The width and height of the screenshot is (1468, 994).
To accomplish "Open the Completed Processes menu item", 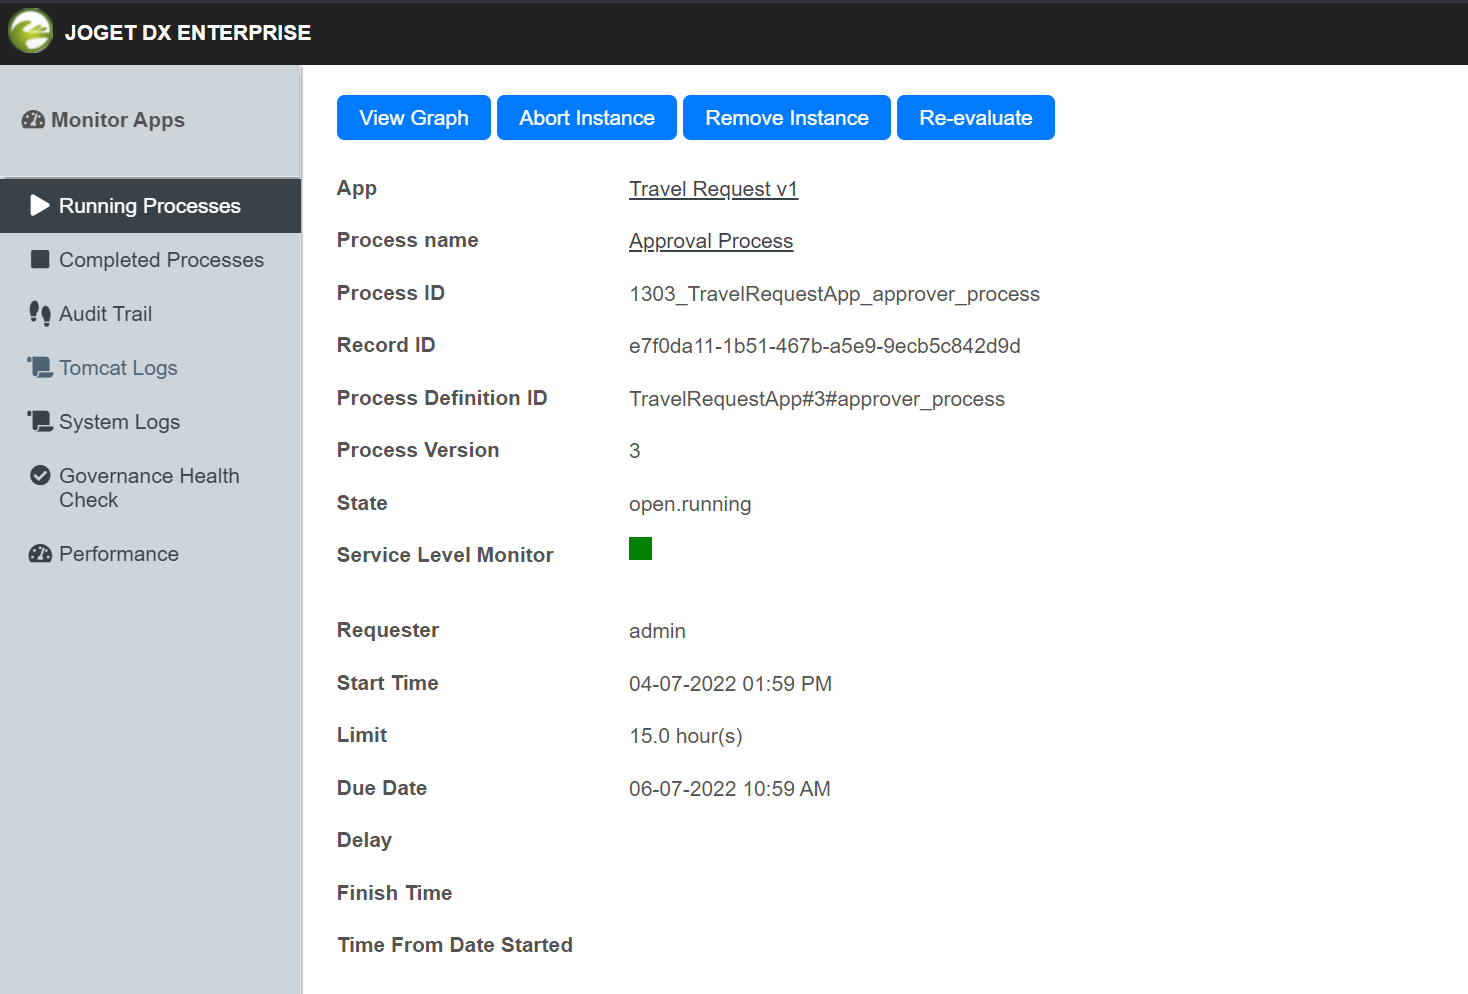I will pos(161,260).
